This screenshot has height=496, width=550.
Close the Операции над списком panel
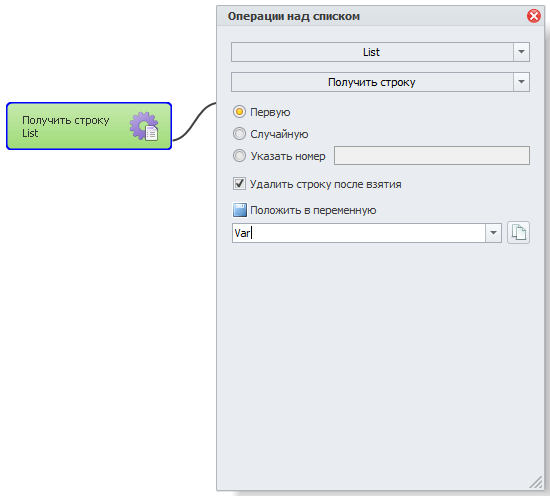[534, 16]
